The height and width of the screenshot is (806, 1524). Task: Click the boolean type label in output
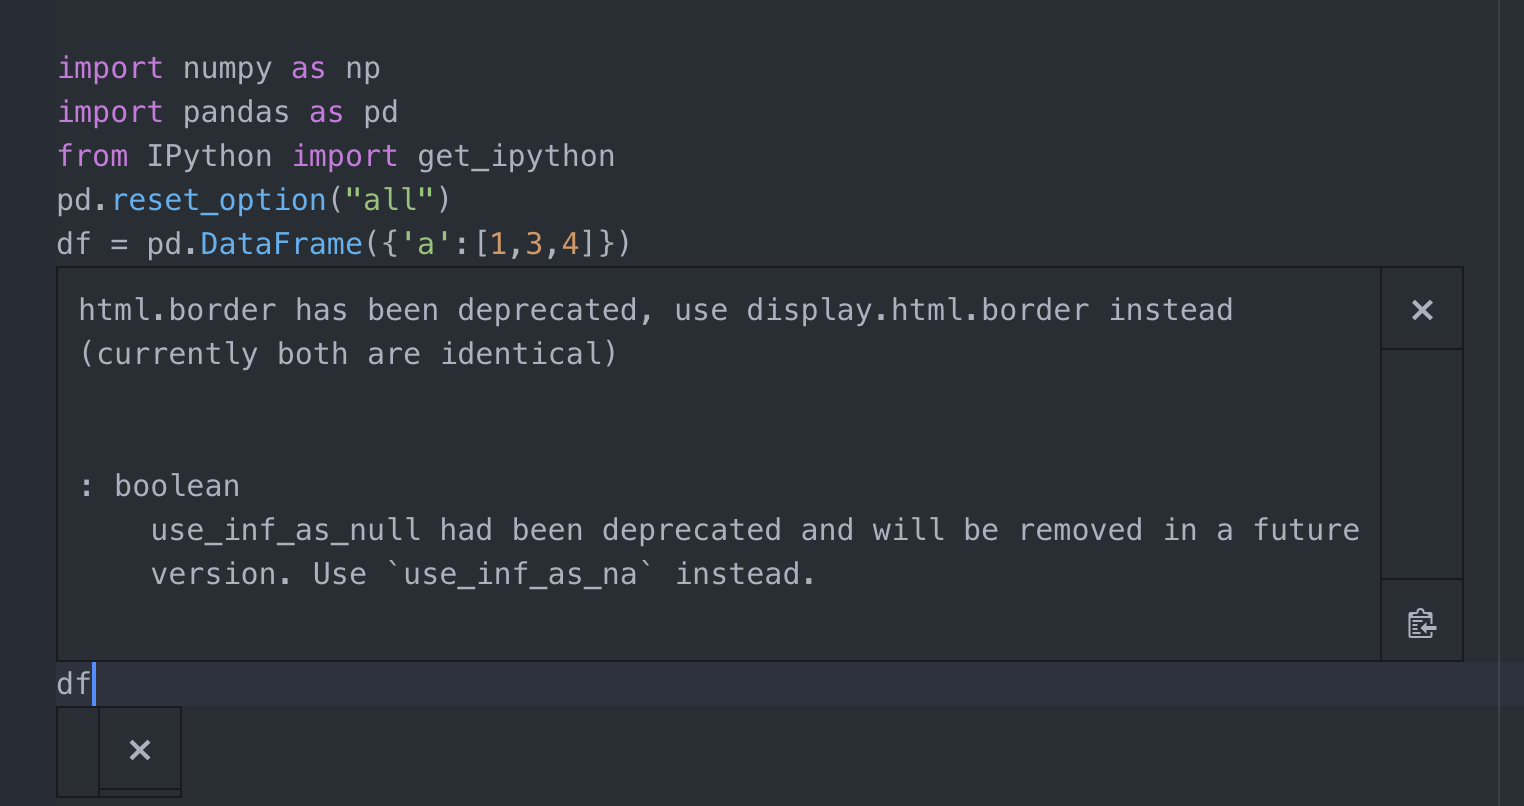(x=176, y=485)
